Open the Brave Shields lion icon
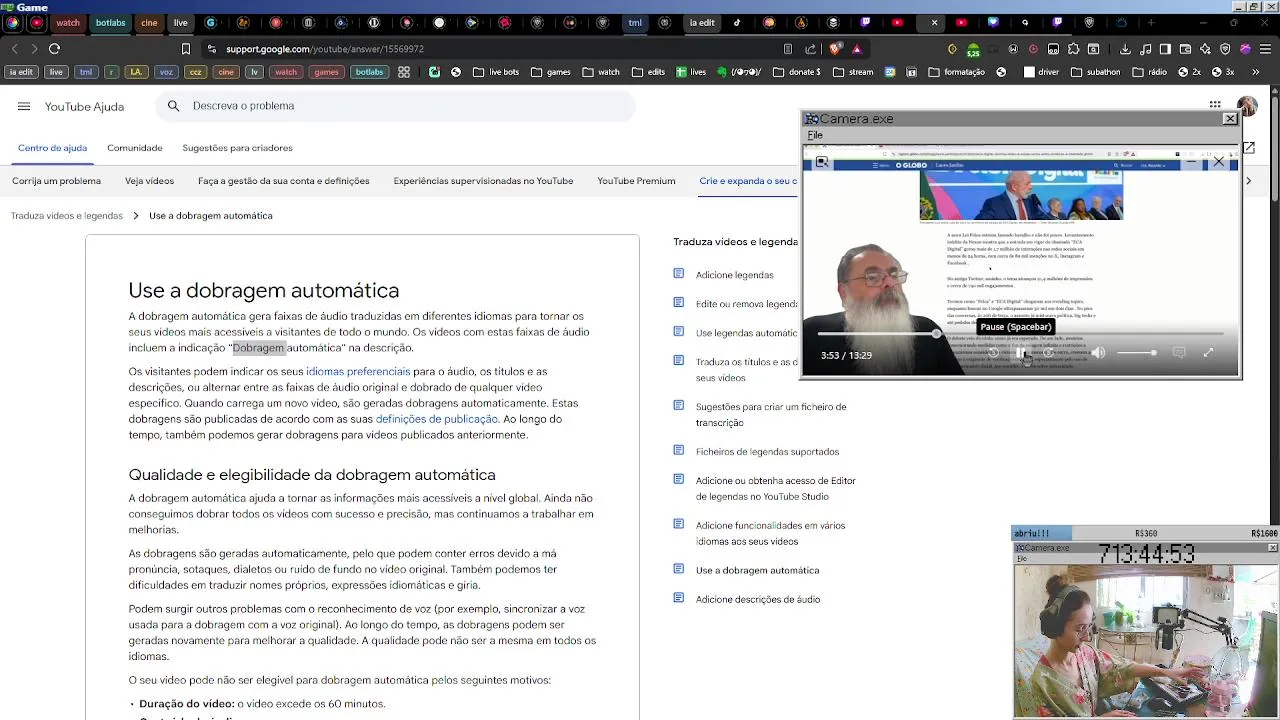Screen dimensions: 1280x720 pyautogui.click(x=835, y=48)
